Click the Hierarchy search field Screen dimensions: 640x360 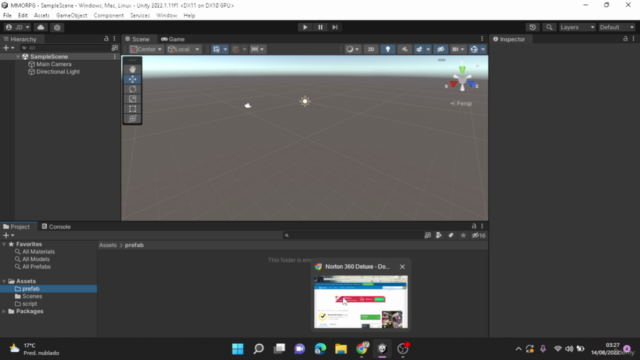click(64, 48)
